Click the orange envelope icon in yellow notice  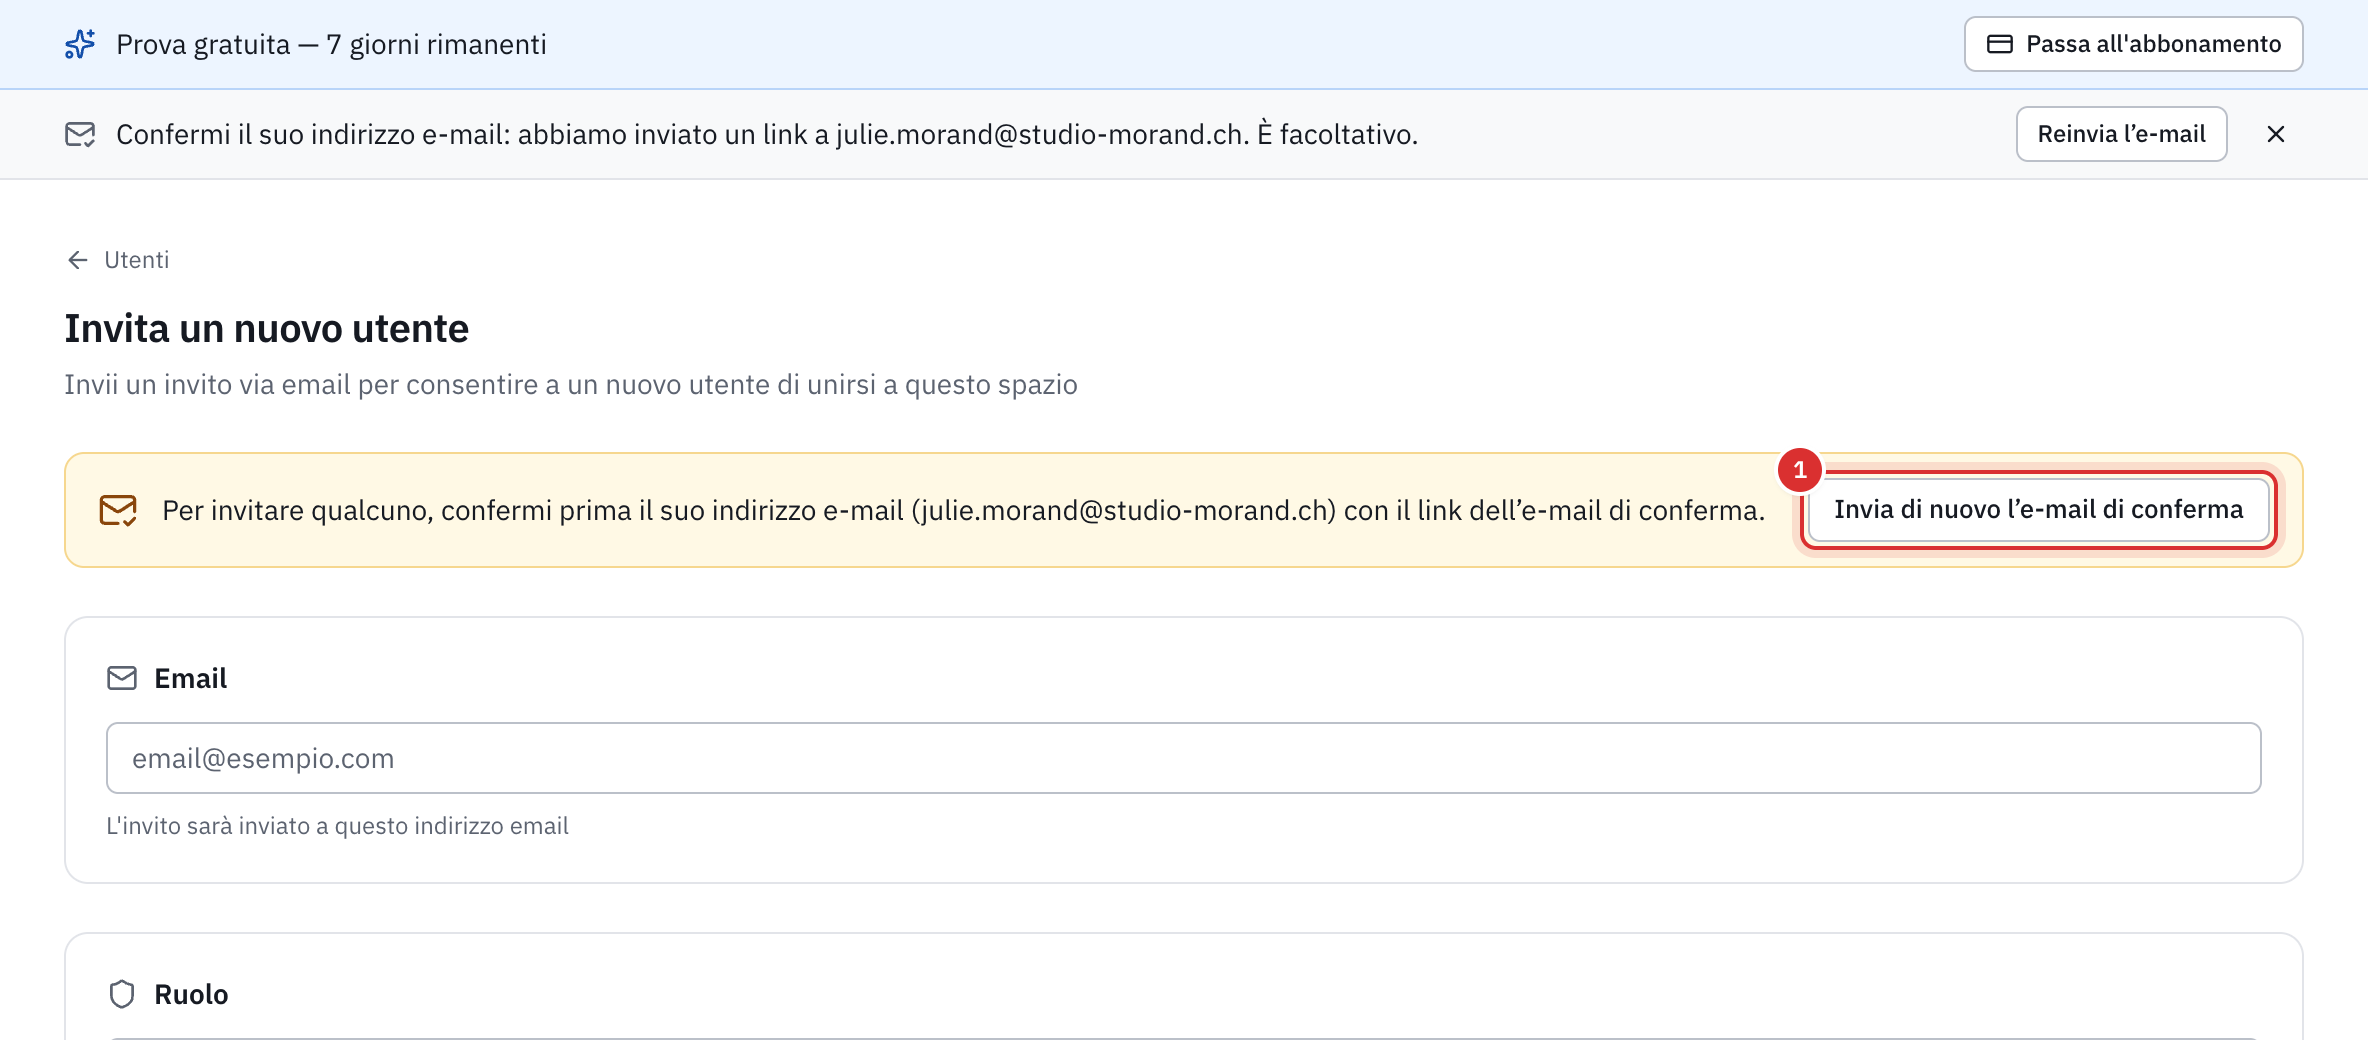(118, 510)
